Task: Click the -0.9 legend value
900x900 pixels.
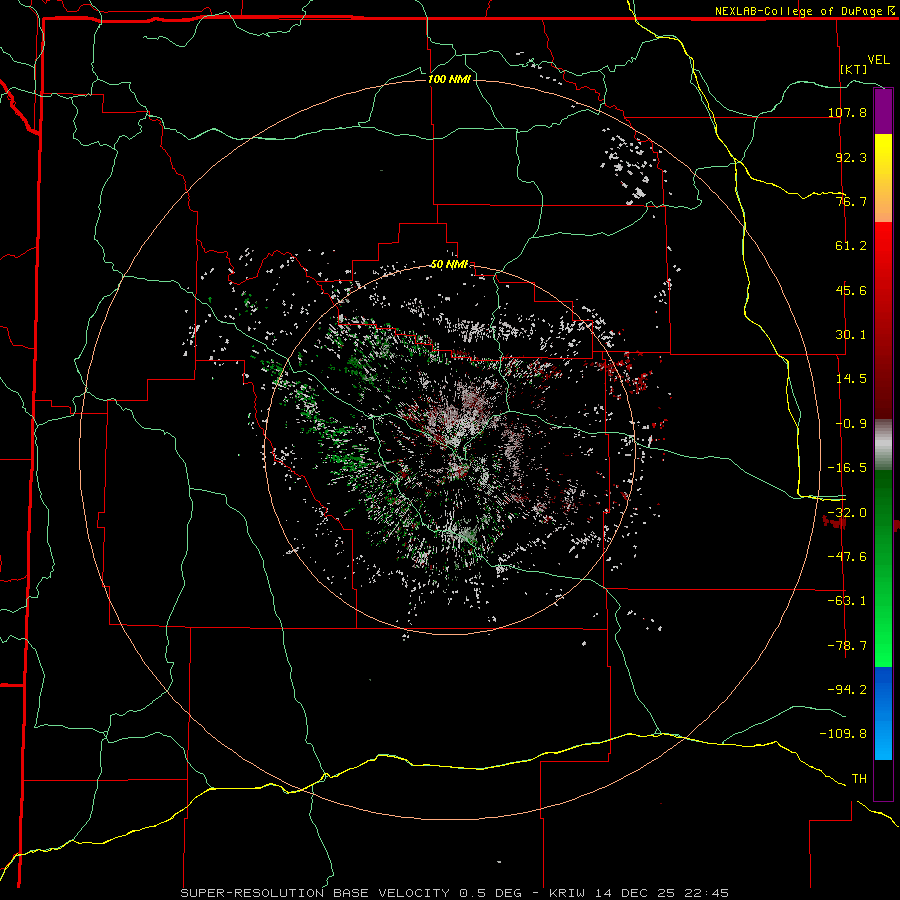Action: click(x=851, y=424)
